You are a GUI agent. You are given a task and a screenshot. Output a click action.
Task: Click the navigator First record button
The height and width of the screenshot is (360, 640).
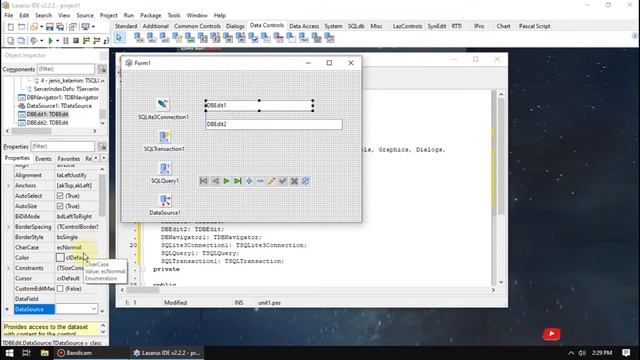tap(203, 181)
